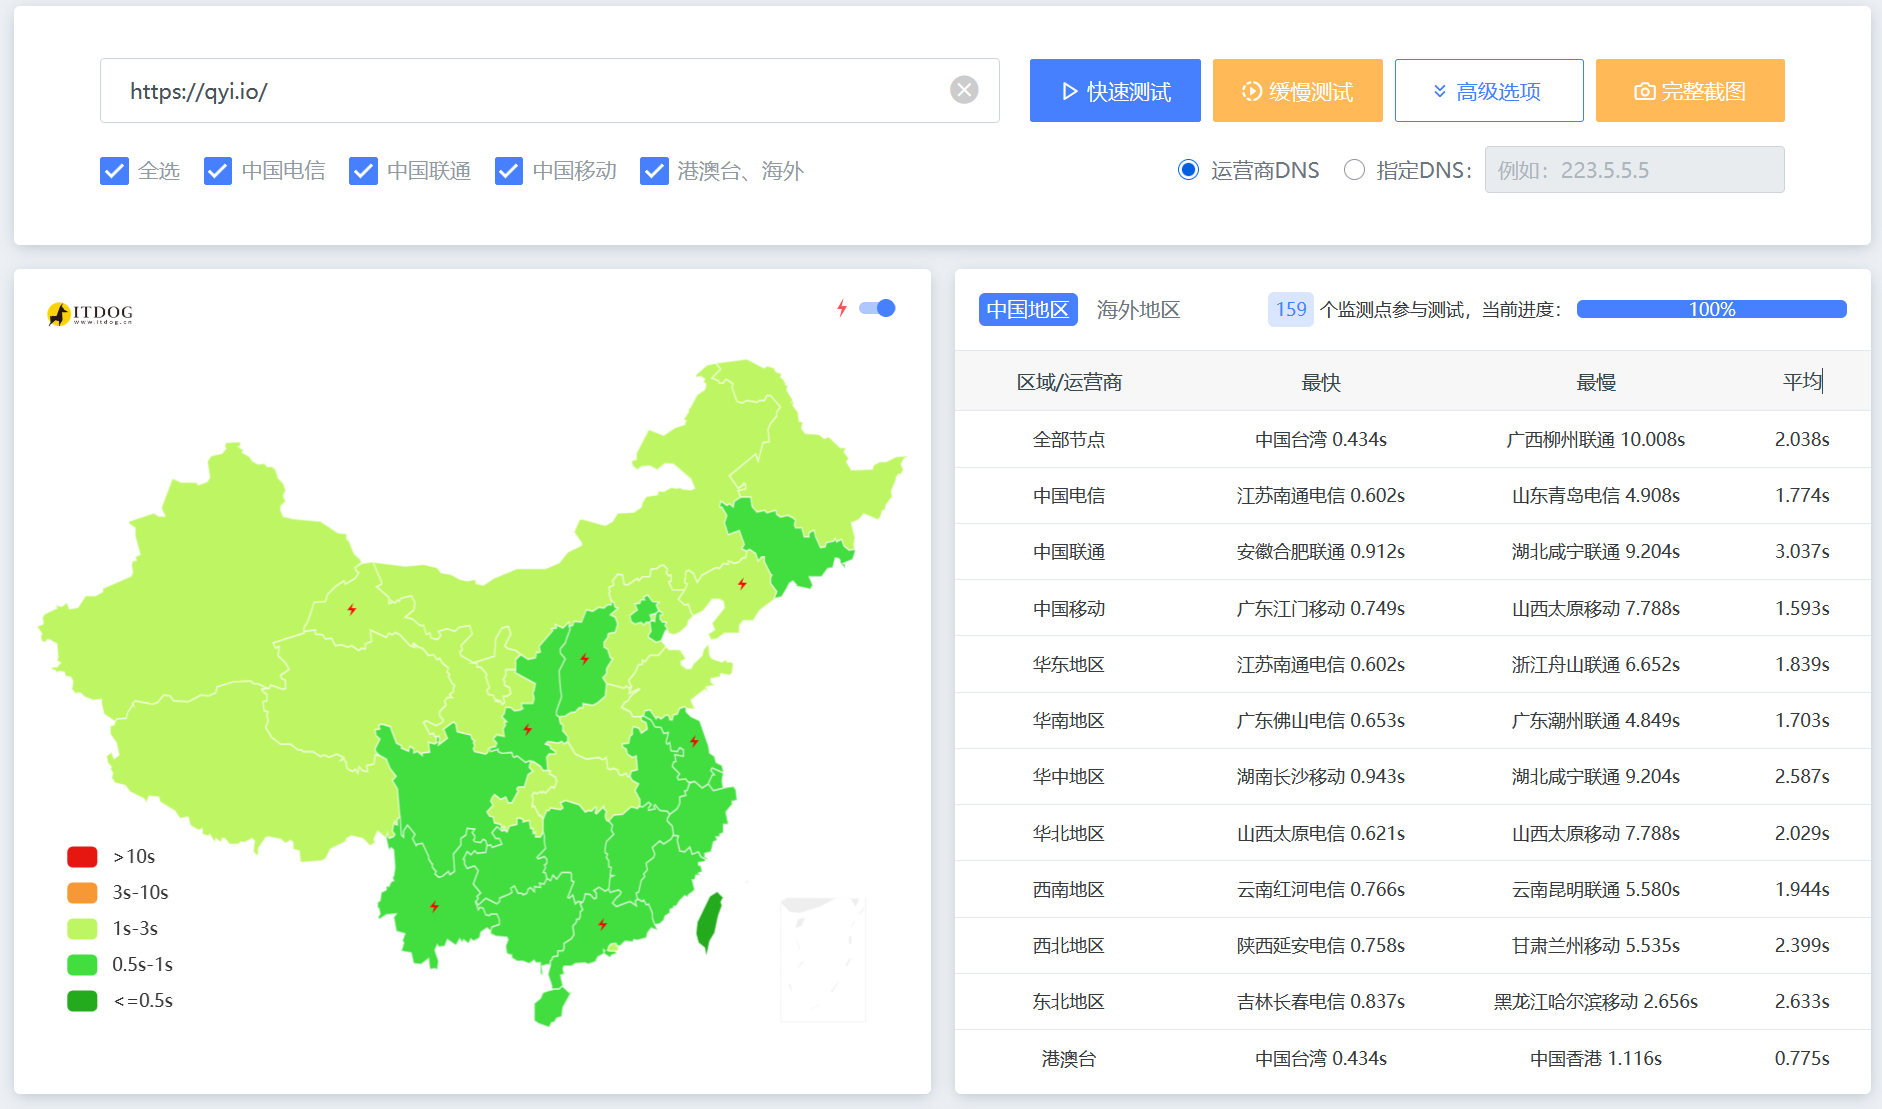The height and width of the screenshot is (1109, 1882).
Task: Click the lightning marker on Liaoning province
Action: 742,584
